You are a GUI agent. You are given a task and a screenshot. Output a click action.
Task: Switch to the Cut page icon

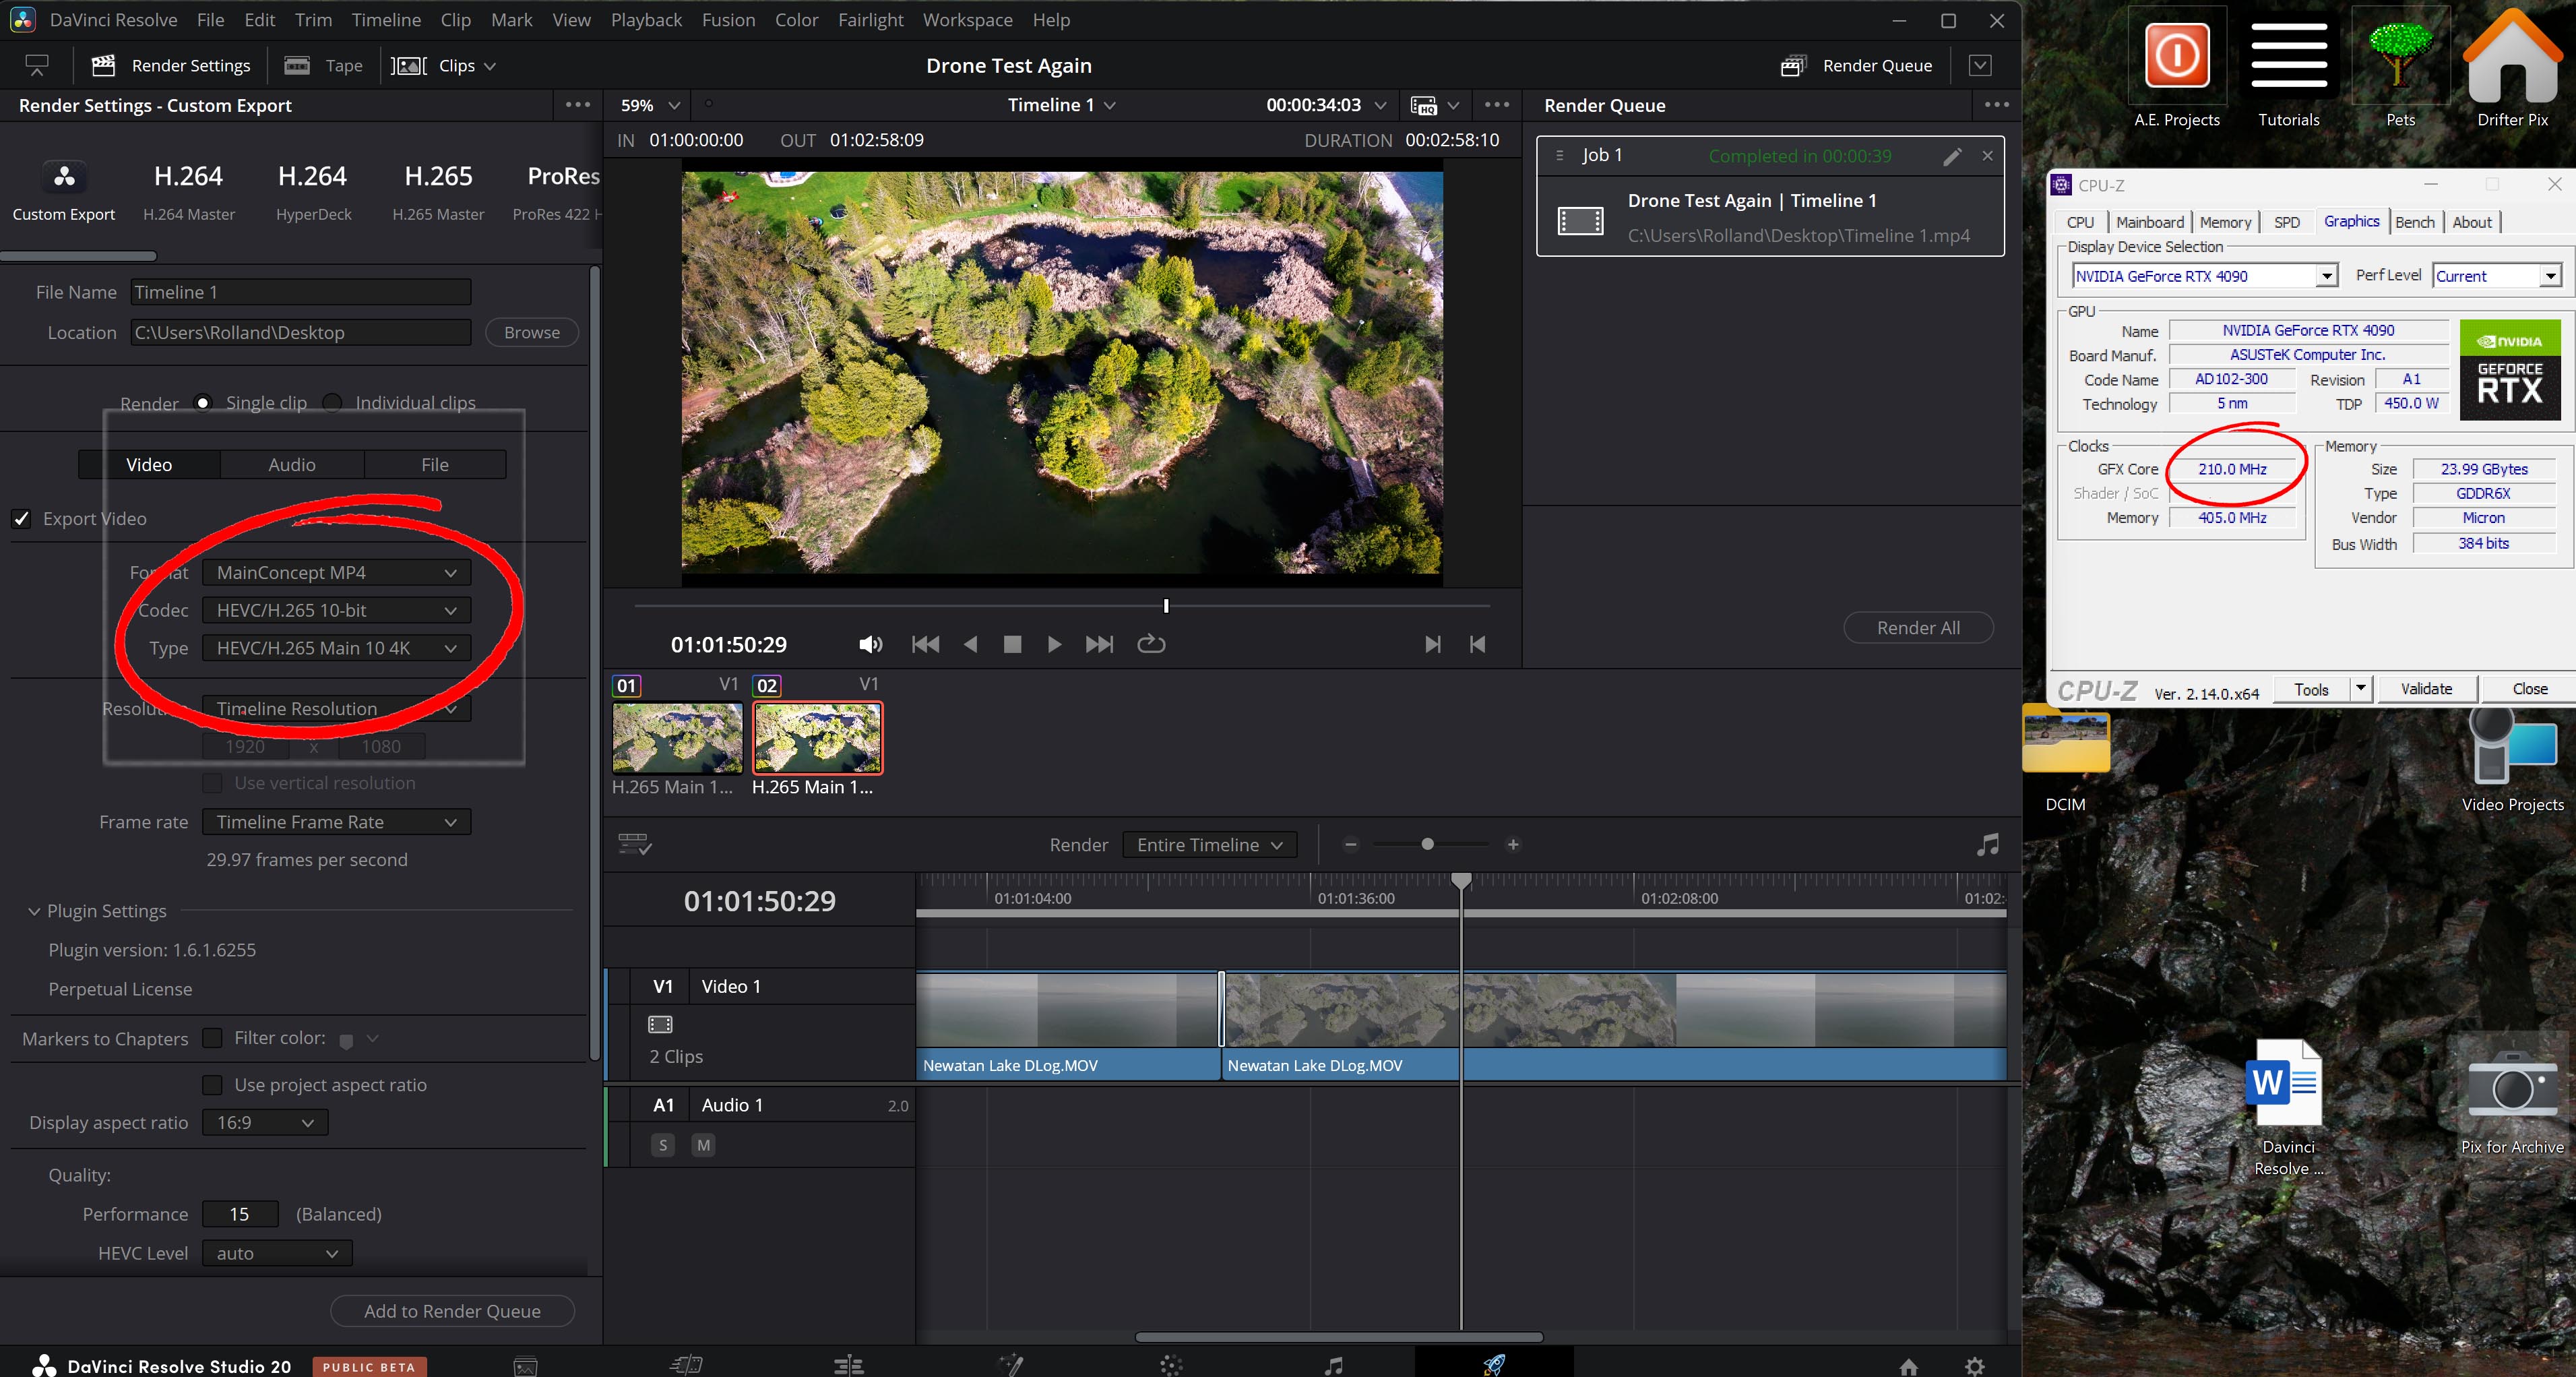[x=687, y=1365]
